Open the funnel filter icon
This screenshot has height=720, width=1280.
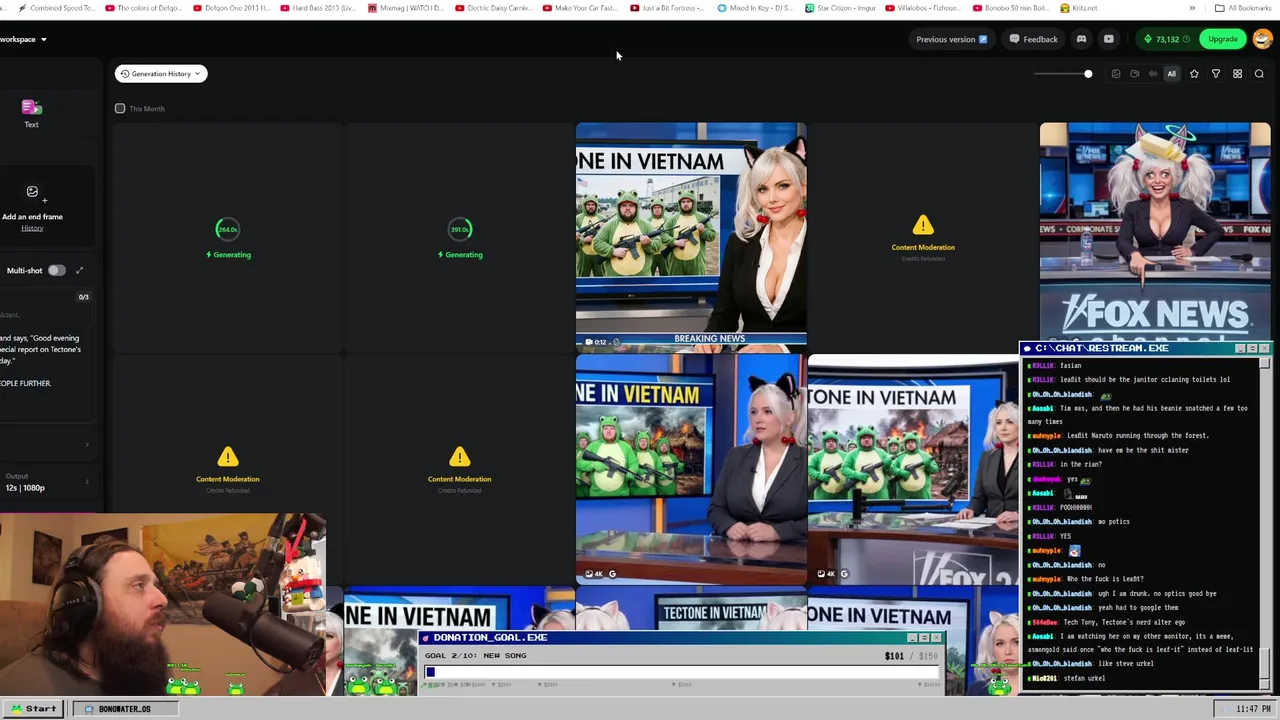pos(1216,74)
